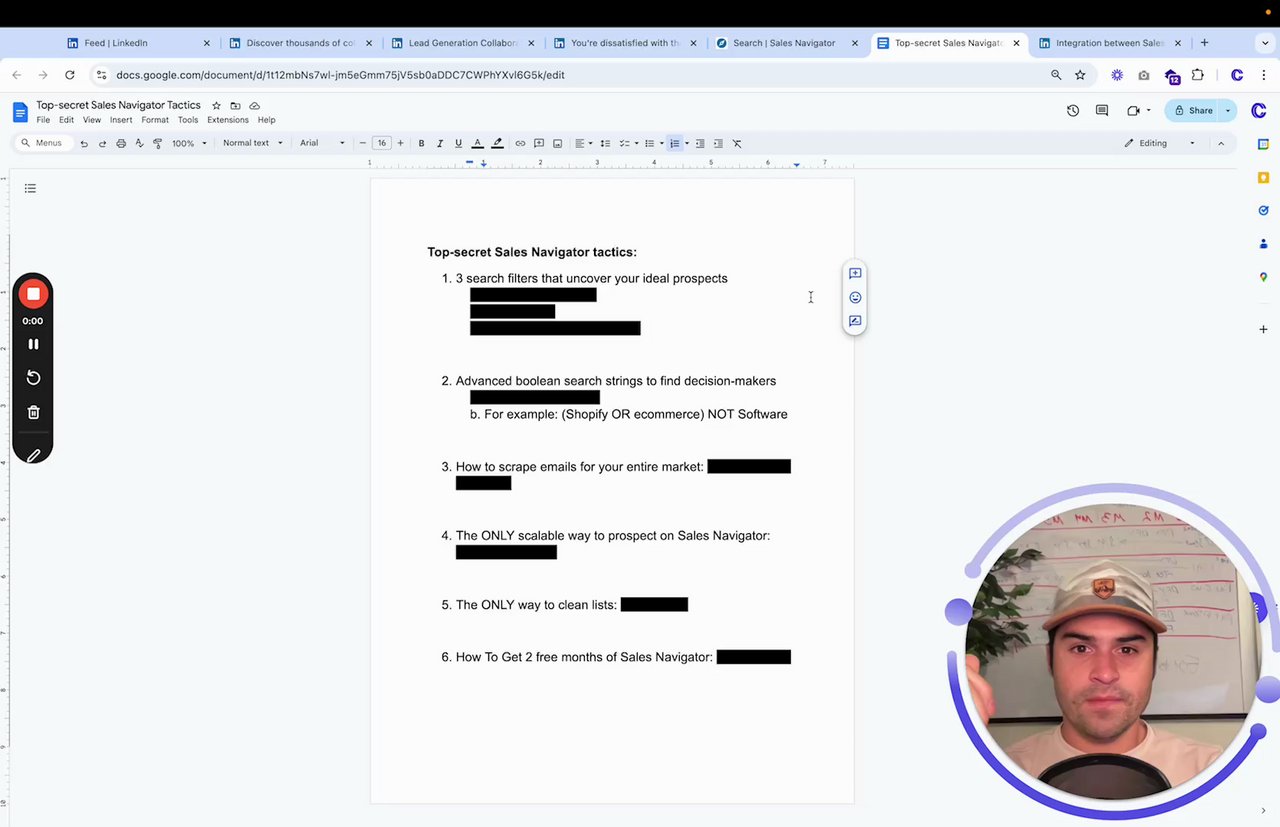
Task: Toggle the numbered list button
Action: (675, 143)
